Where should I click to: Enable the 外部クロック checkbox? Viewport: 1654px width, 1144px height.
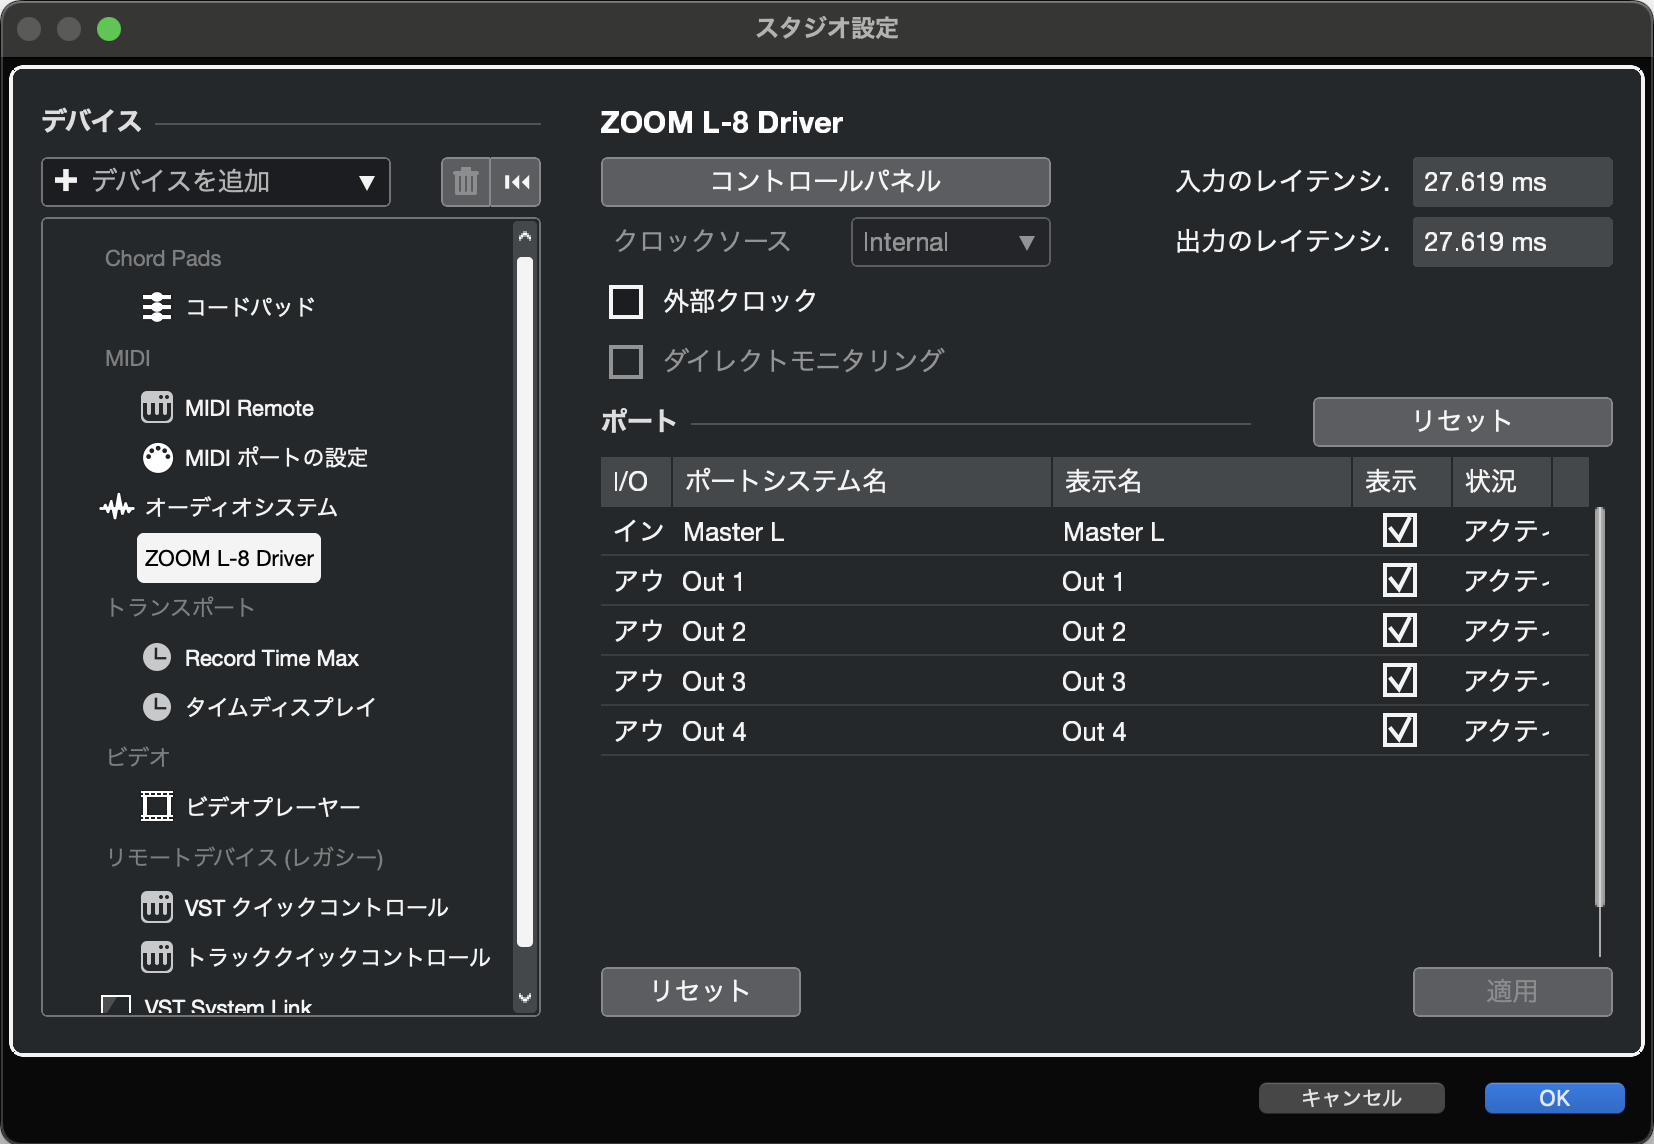click(x=626, y=301)
